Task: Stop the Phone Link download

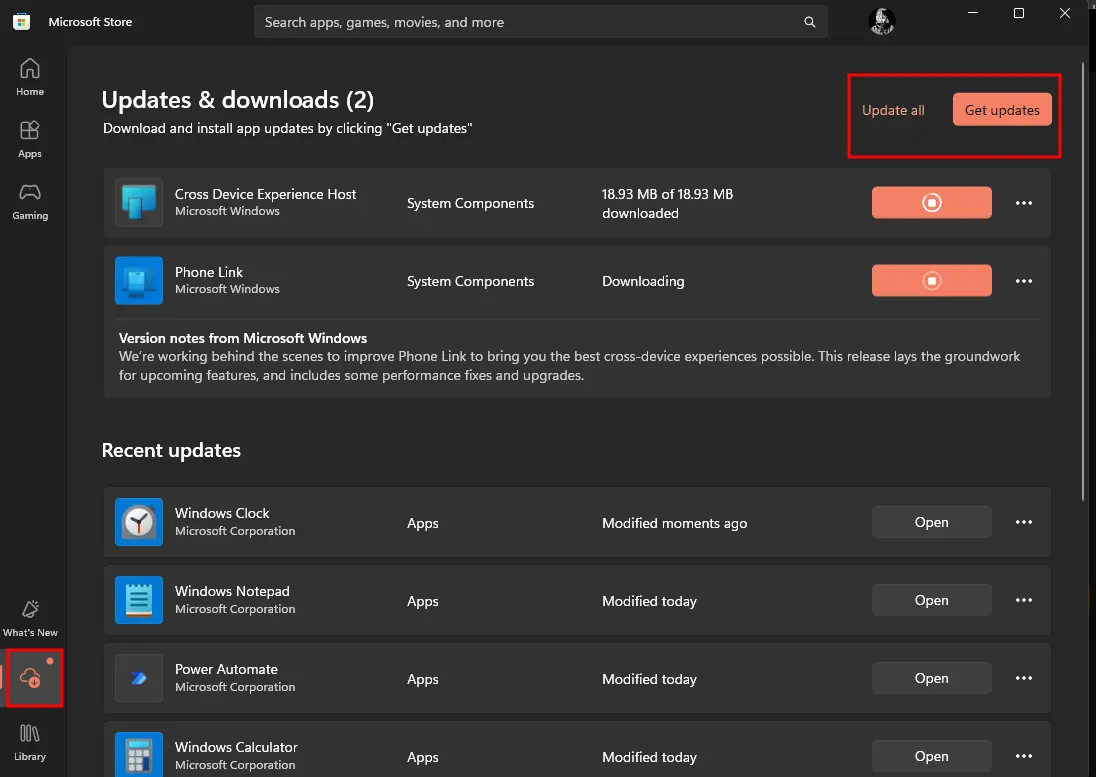Action: (931, 281)
